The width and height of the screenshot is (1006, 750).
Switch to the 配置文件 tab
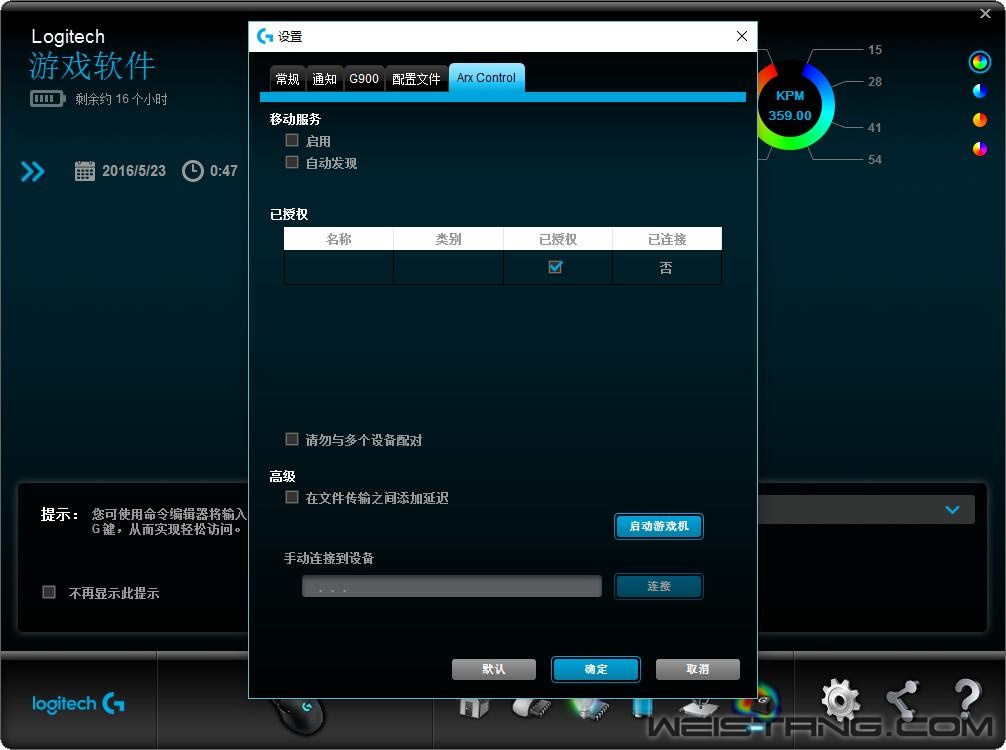click(416, 79)
